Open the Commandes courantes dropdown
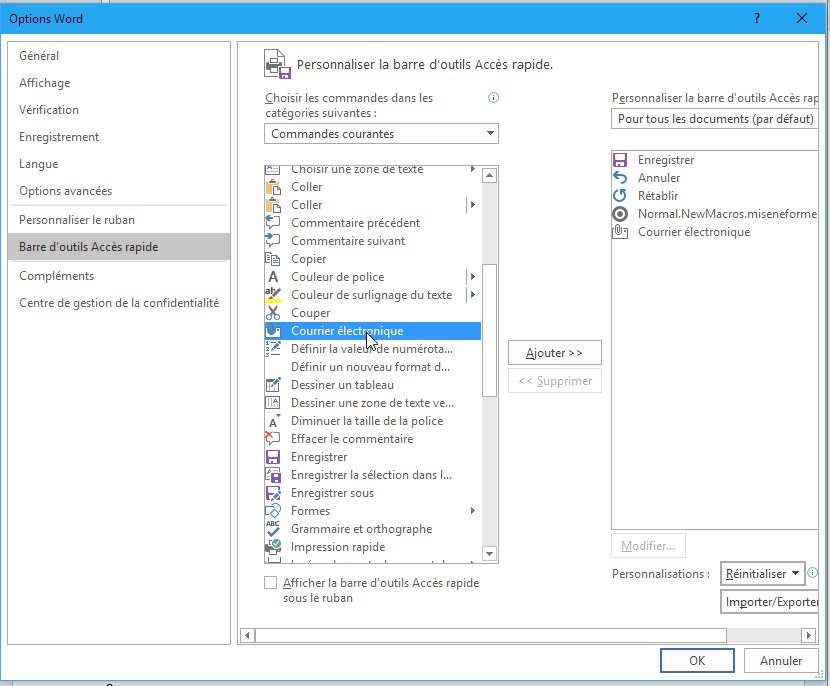 [381, 134]
